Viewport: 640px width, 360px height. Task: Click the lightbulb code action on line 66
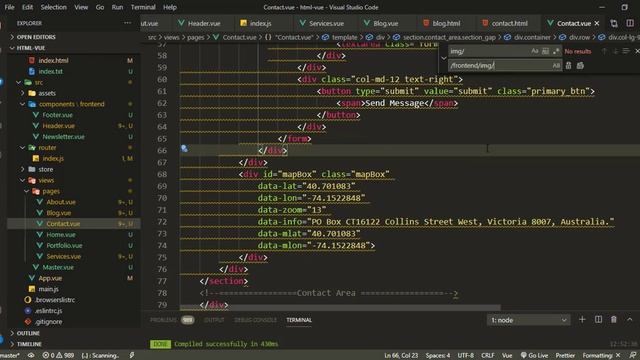[x=184, y=149]
